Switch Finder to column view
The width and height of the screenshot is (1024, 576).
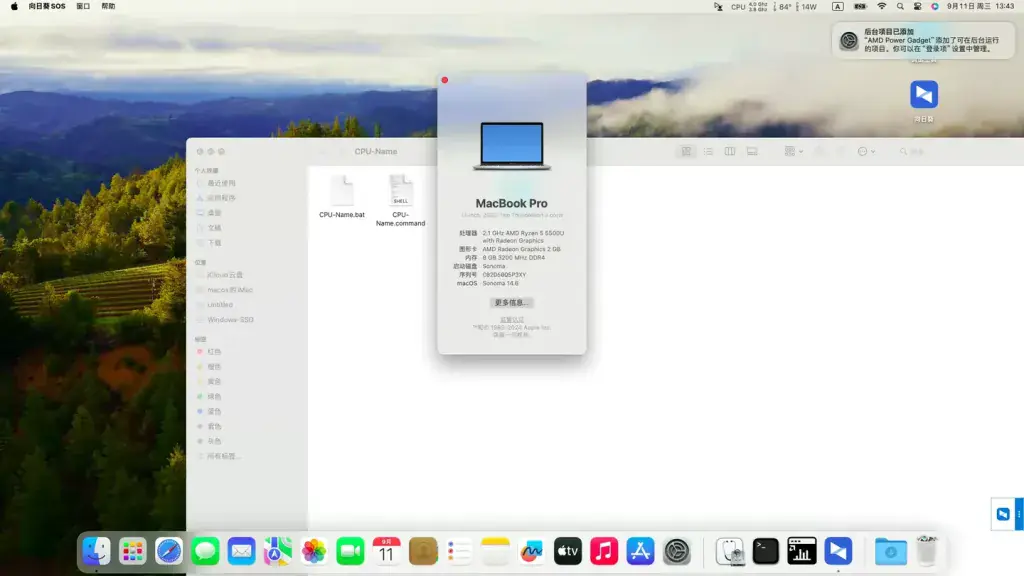(x=729, y=152)
